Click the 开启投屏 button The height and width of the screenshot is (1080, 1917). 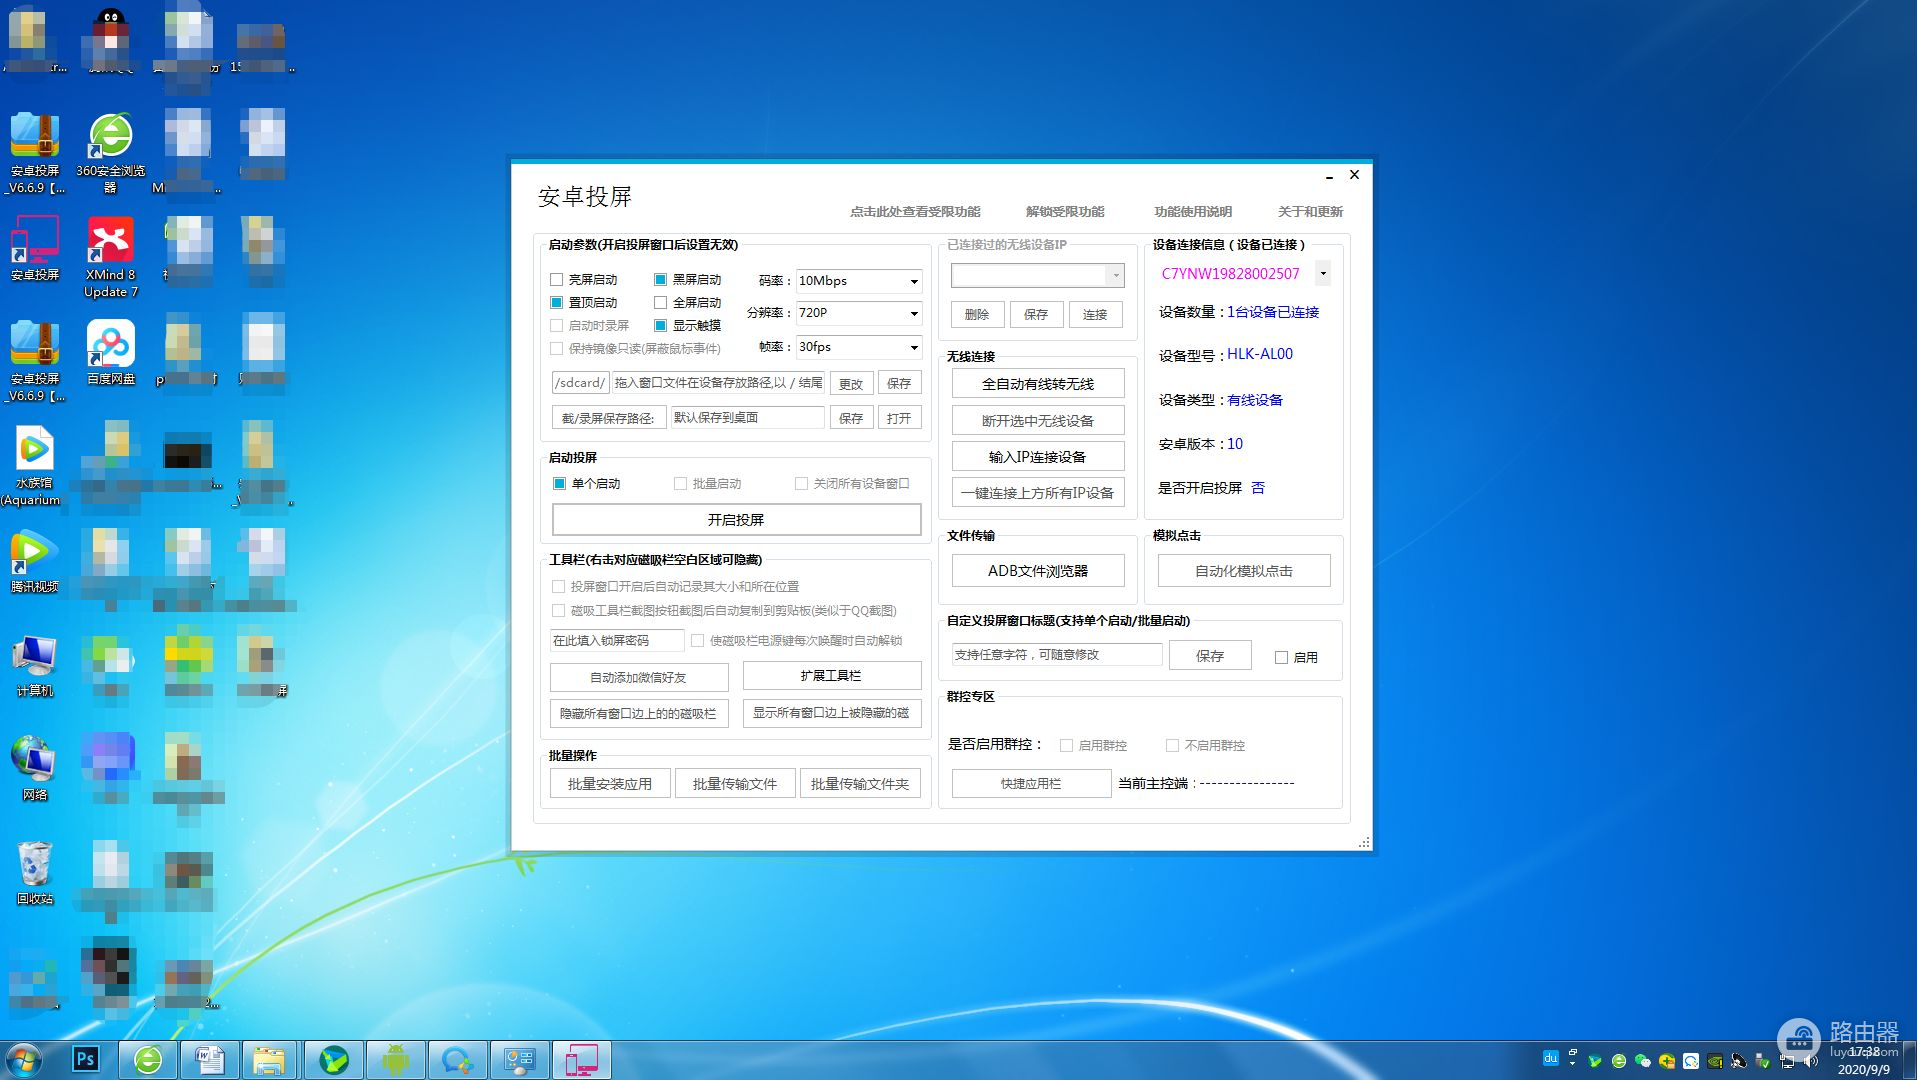click(736, 520)
